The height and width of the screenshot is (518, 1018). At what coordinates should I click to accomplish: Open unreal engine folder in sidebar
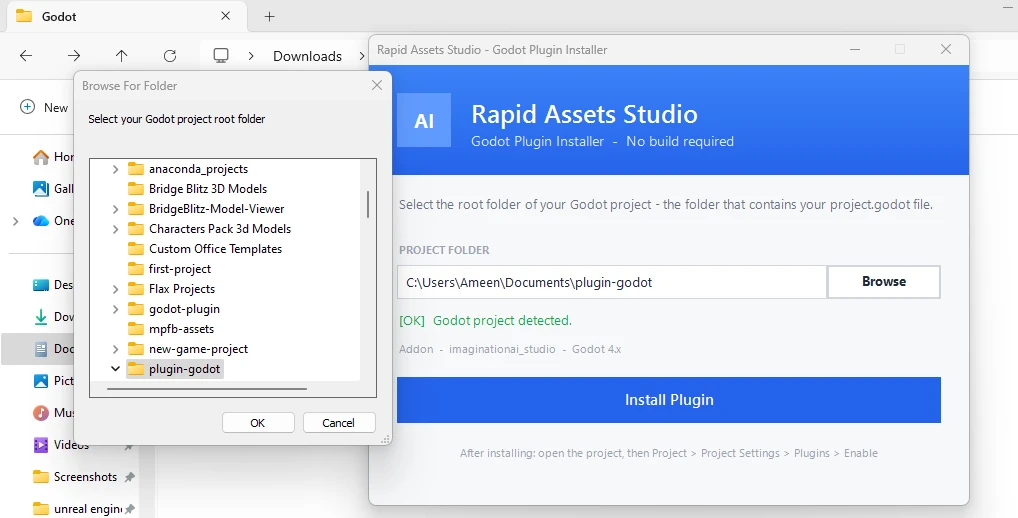[78, 509]
